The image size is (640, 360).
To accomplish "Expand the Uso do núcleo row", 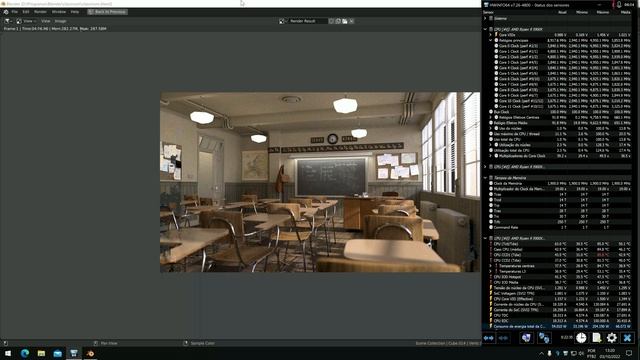I will tap(491, 128).
